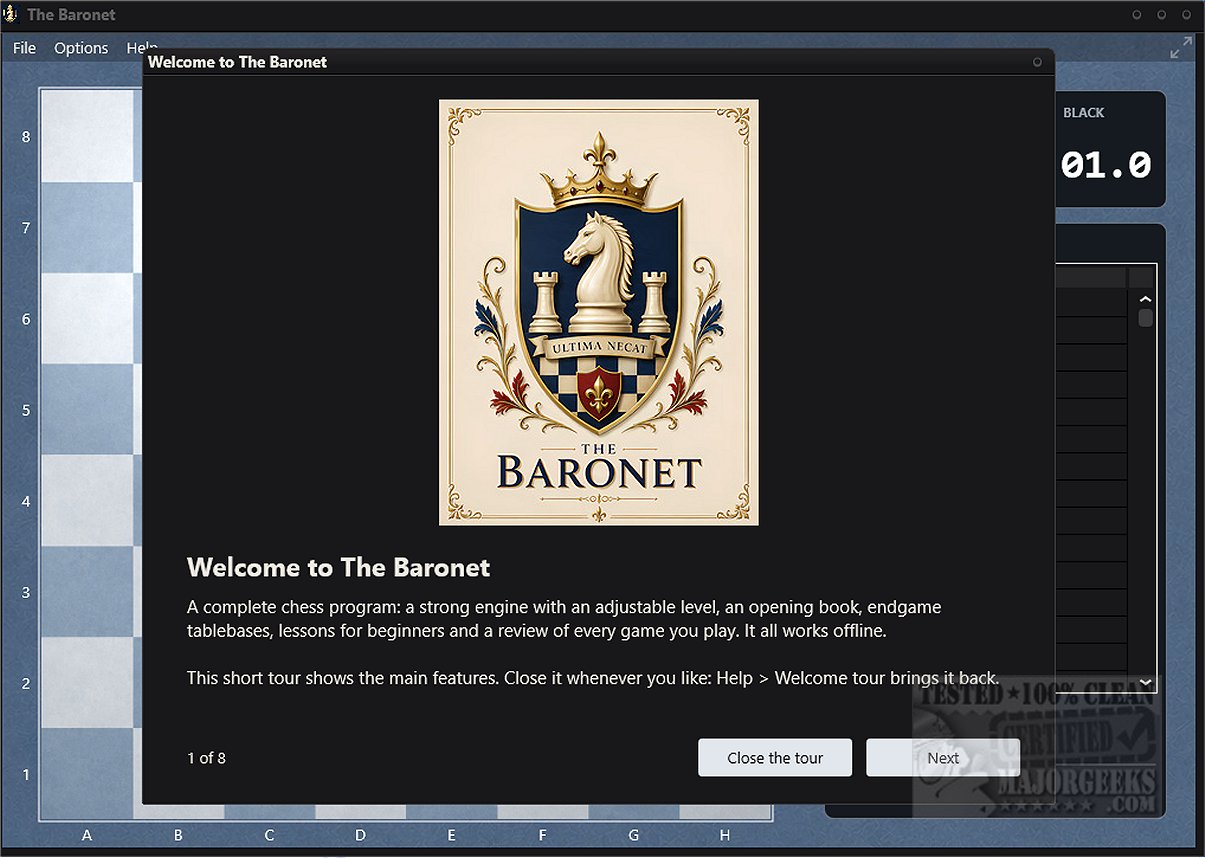This screenshot has height=858, width=1205.
Task: Click the Baronet crest logo image
Action: [598, 312]
